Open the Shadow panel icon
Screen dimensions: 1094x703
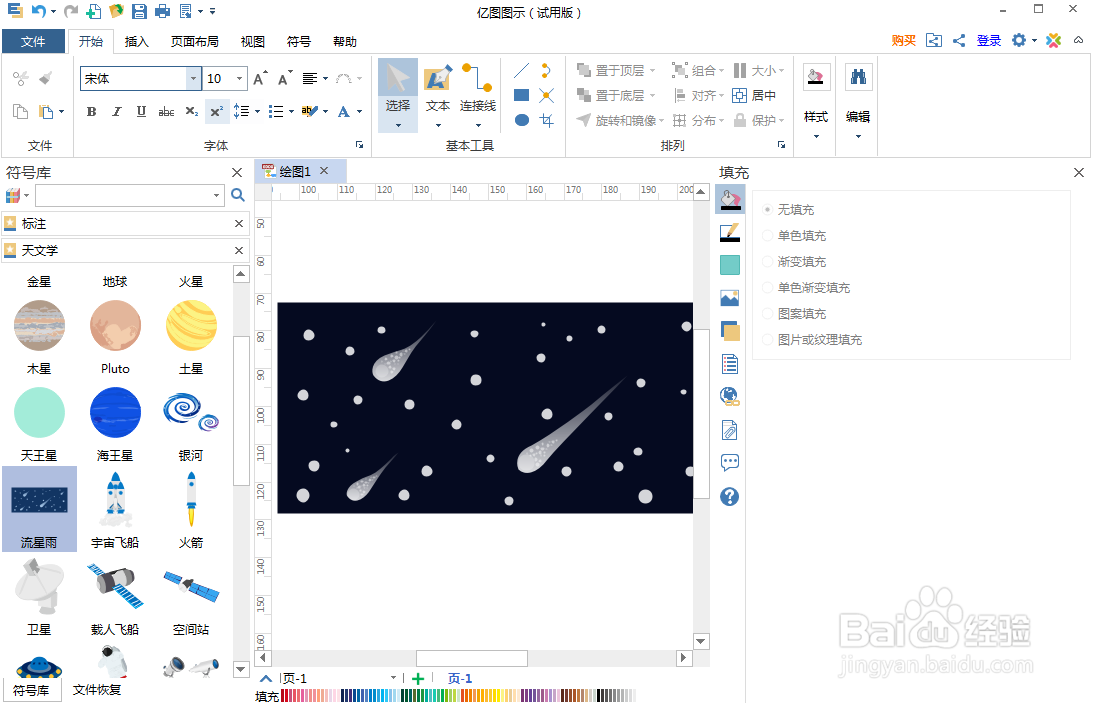(730, 265)
